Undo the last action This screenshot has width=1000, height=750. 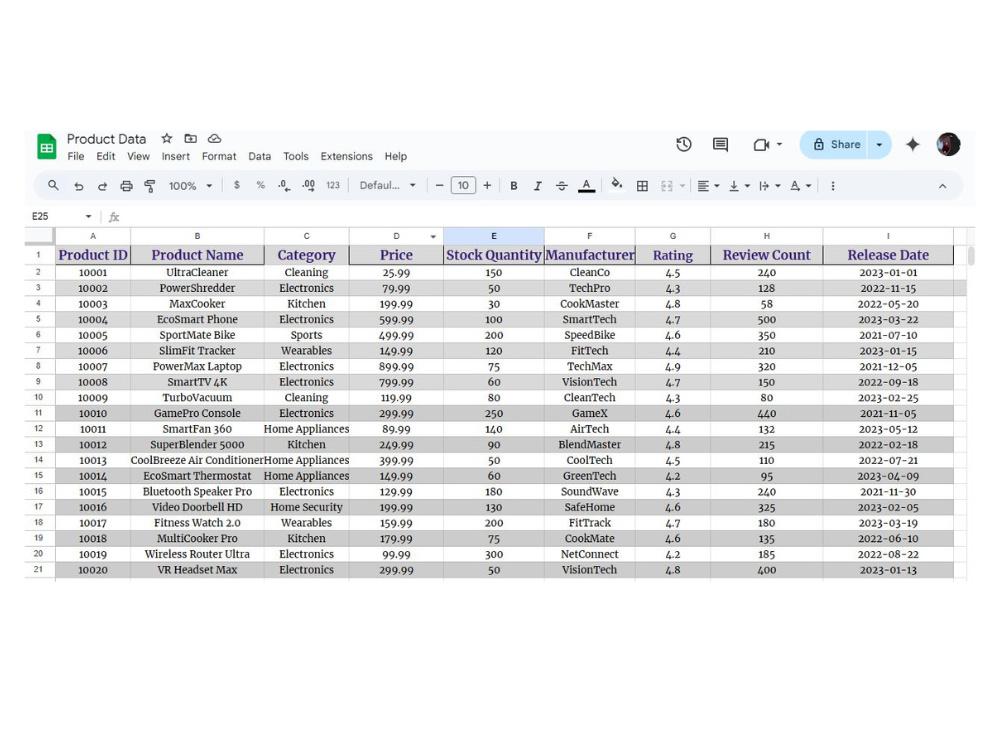(x=78, y=186)
